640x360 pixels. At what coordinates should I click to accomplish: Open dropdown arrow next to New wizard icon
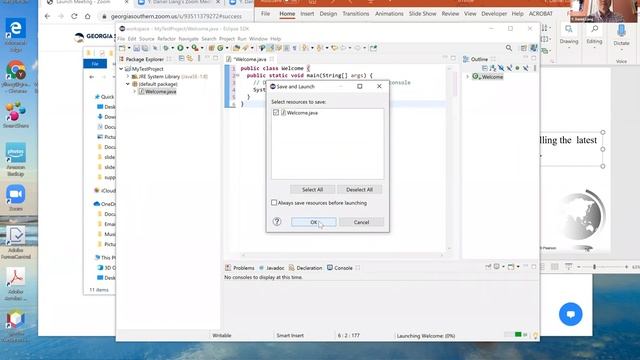(x=129, y=48)
